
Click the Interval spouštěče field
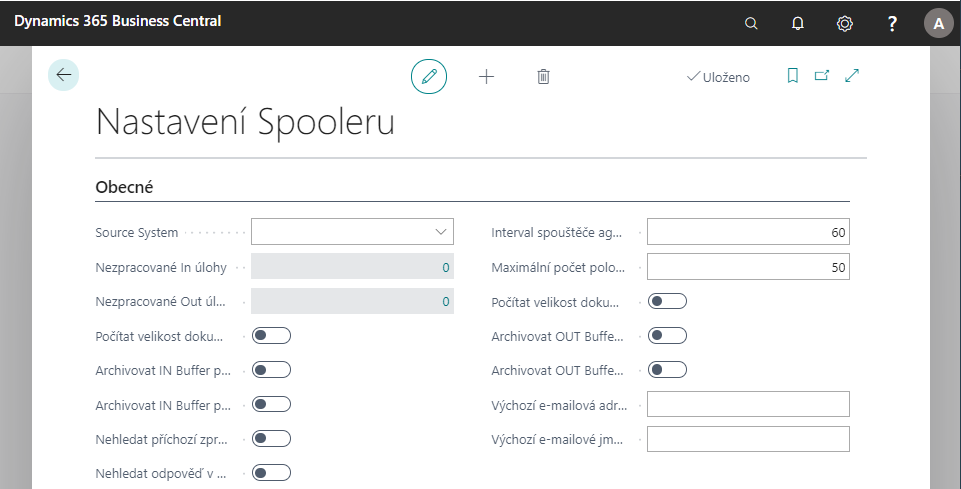pos(748,233)
